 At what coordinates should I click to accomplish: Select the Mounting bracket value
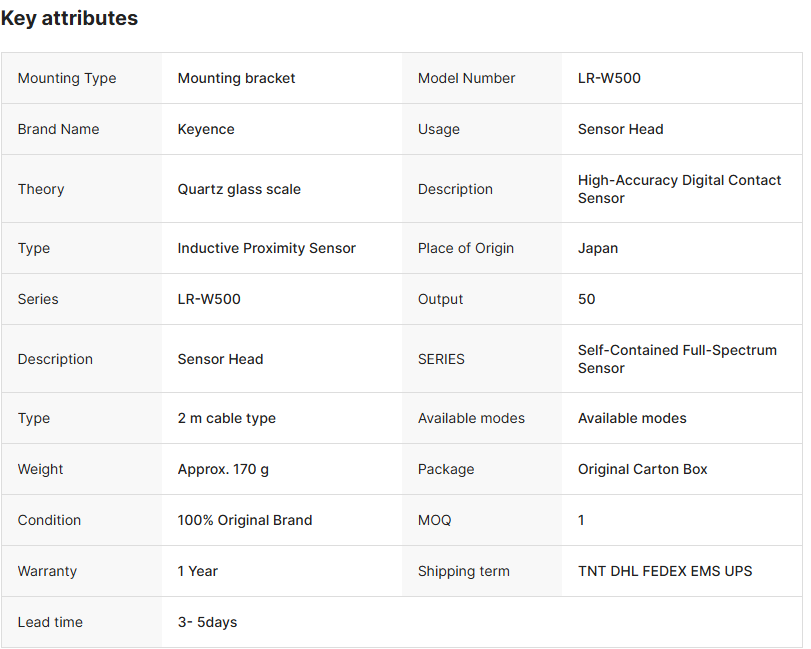click(236, 78)
